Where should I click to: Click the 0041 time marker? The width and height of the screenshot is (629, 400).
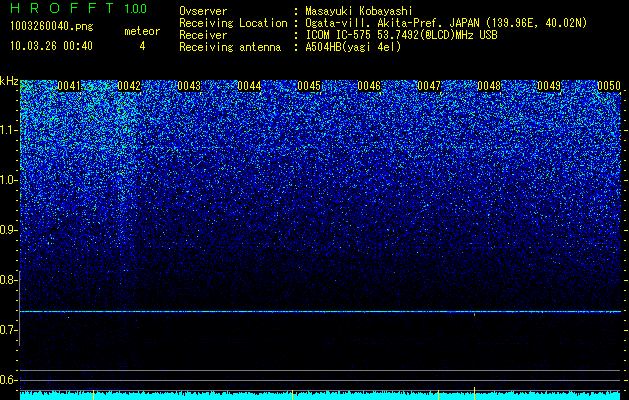(x=69, y=86)
